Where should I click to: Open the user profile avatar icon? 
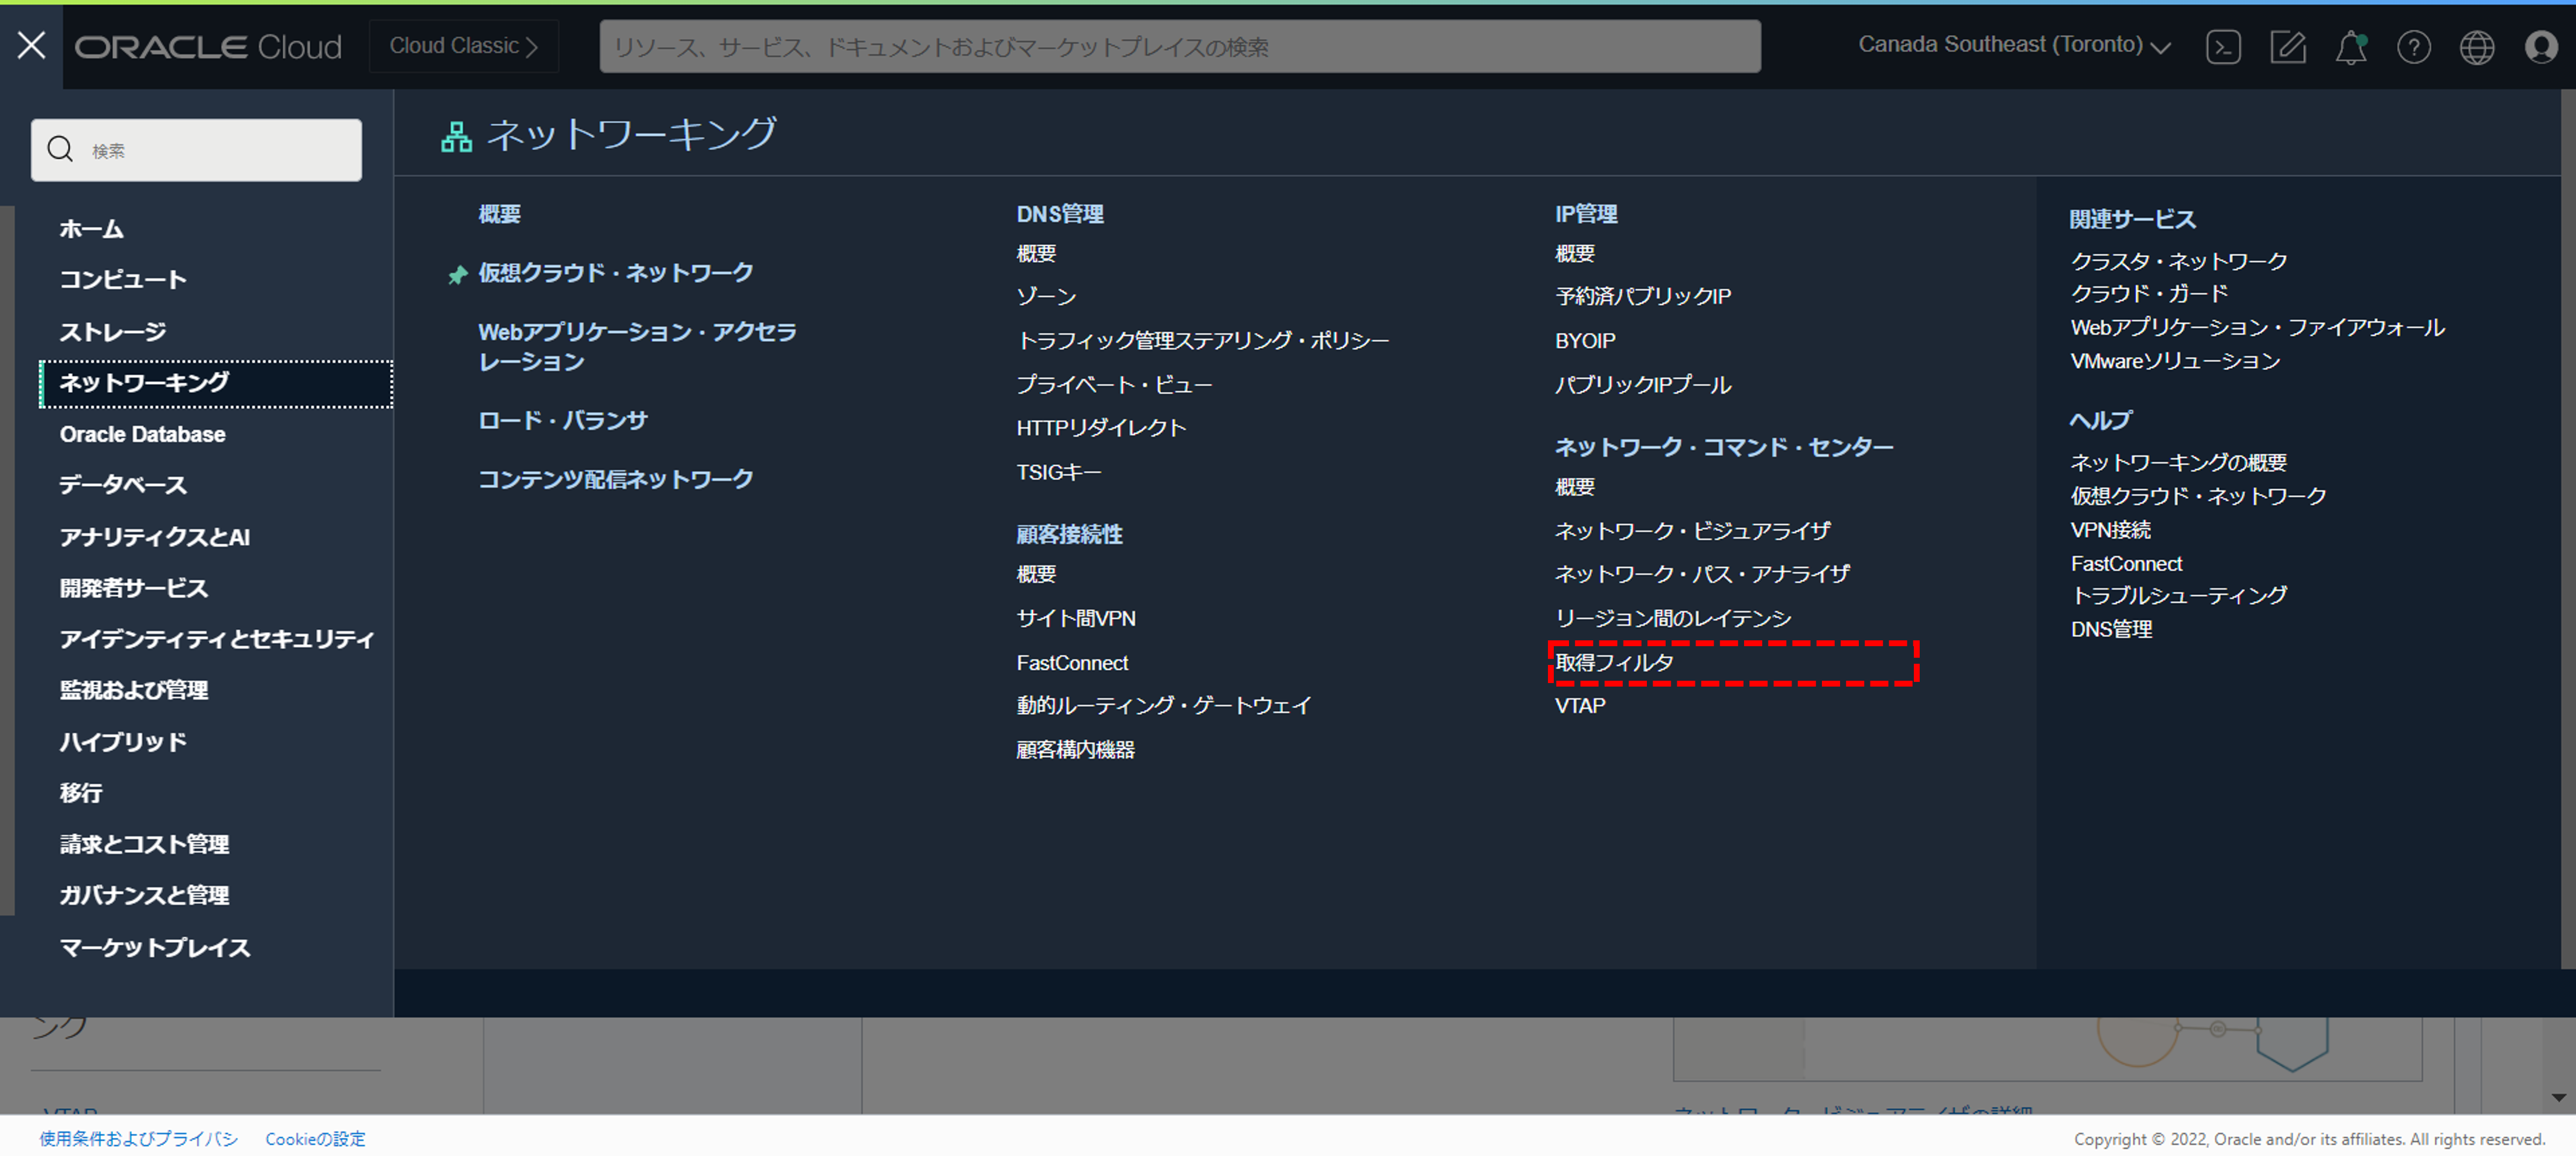2540,47
